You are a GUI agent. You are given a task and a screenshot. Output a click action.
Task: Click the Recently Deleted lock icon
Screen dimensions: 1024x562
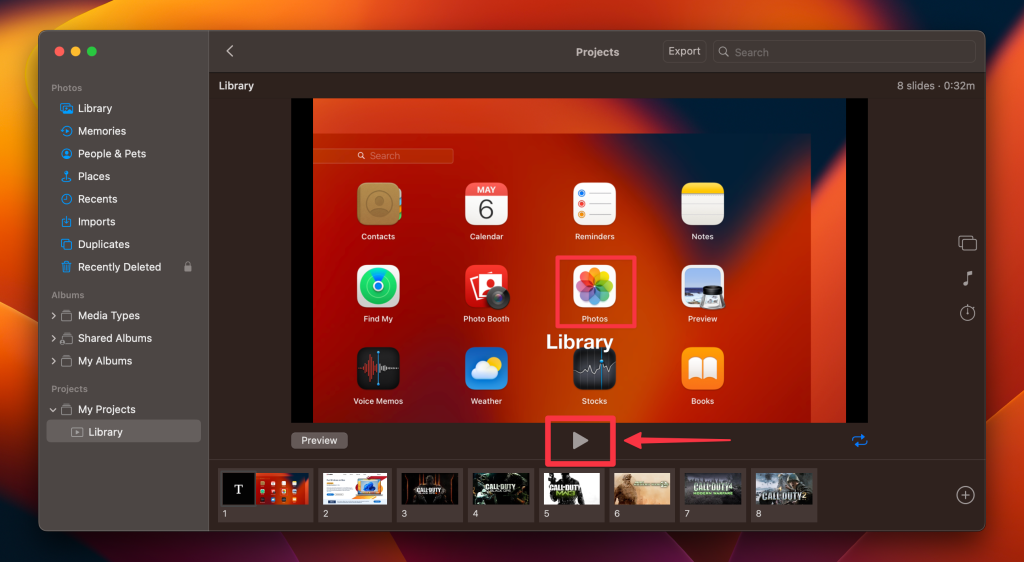[x=188, y=266]
